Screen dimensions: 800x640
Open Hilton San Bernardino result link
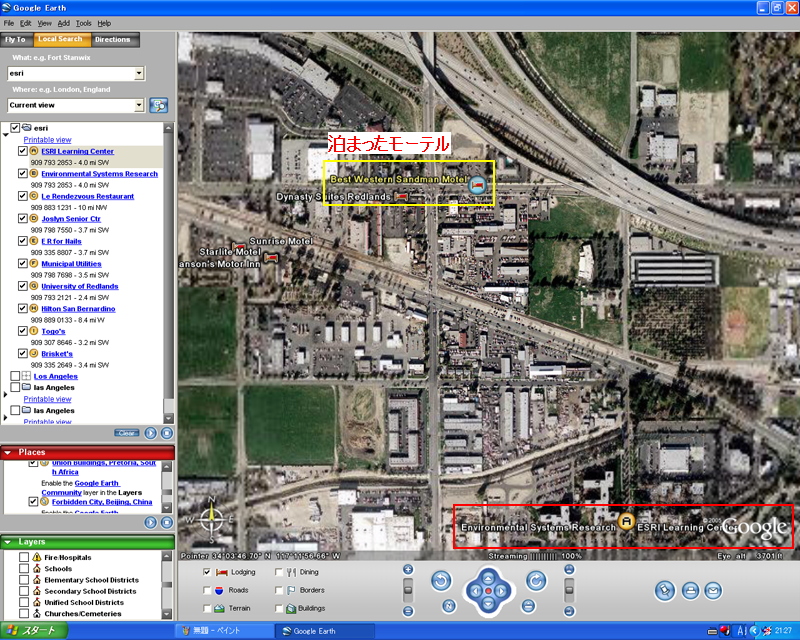(78, 309)
